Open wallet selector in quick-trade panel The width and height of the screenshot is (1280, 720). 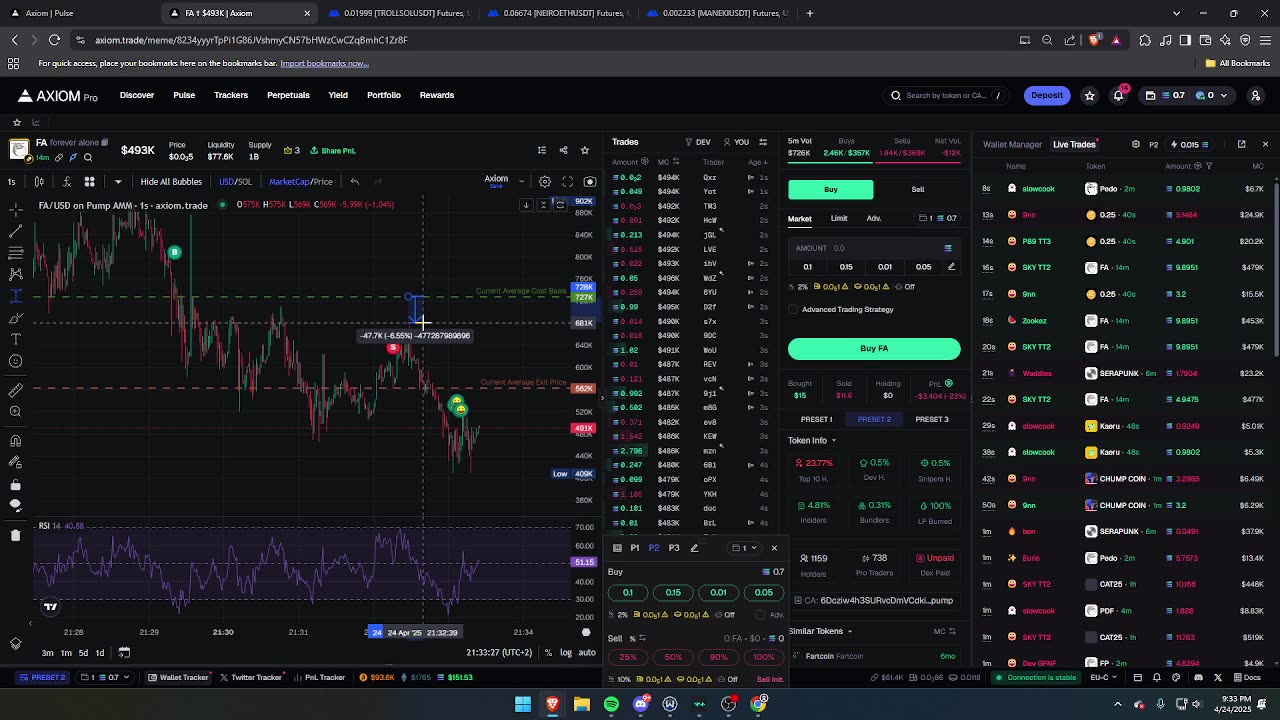point(743,548)
